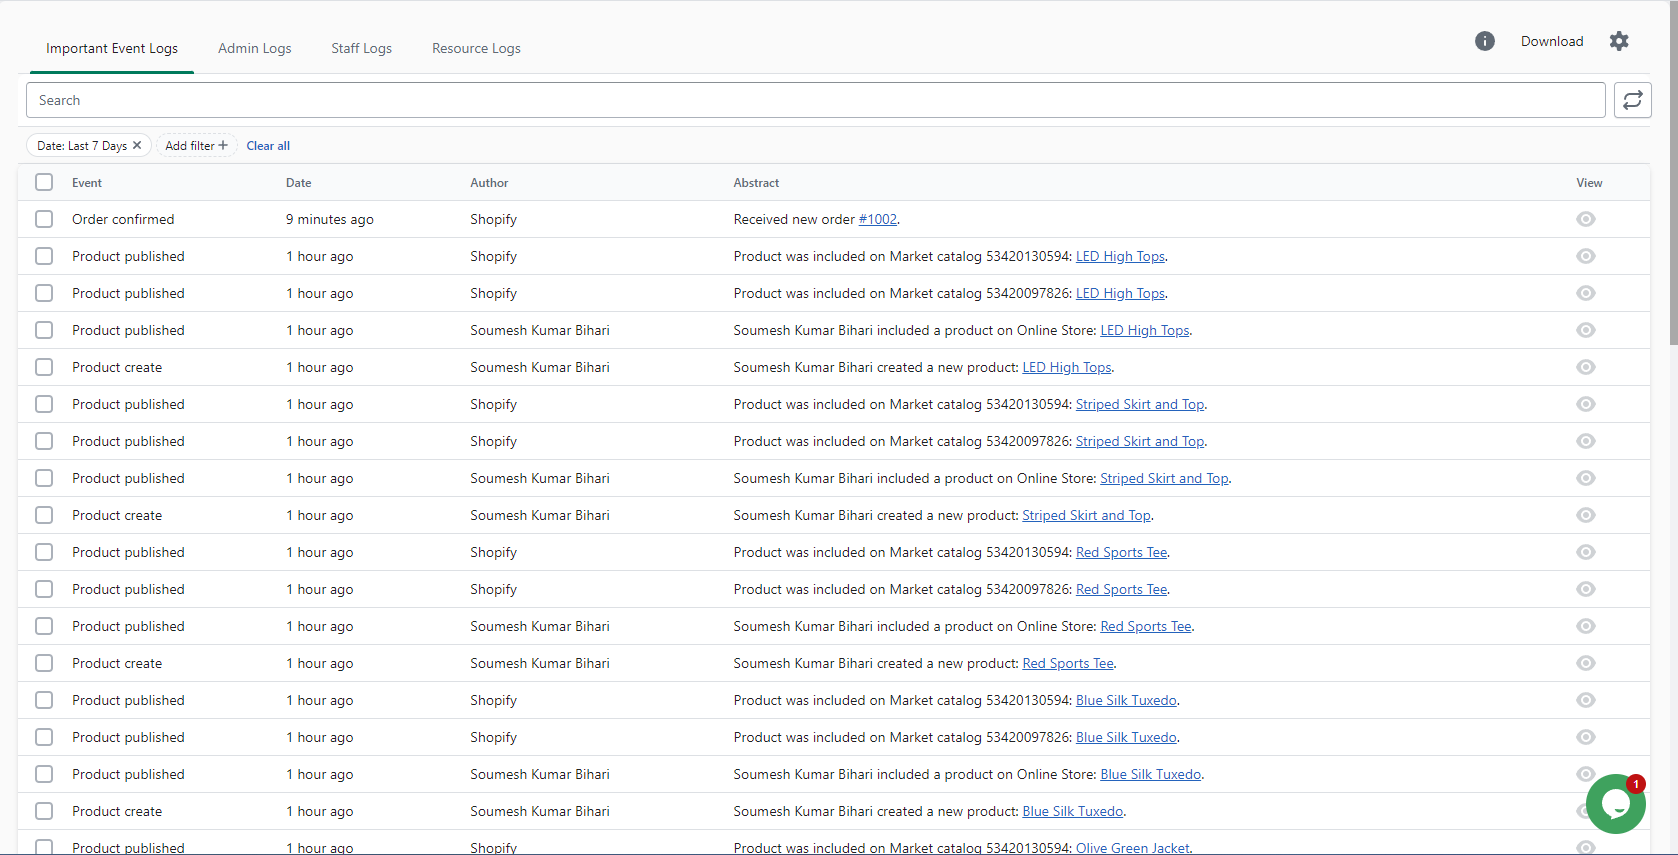View the Market catalog 53420097826 Striped Skirt and Top entry

click(x=1586, y=441)
